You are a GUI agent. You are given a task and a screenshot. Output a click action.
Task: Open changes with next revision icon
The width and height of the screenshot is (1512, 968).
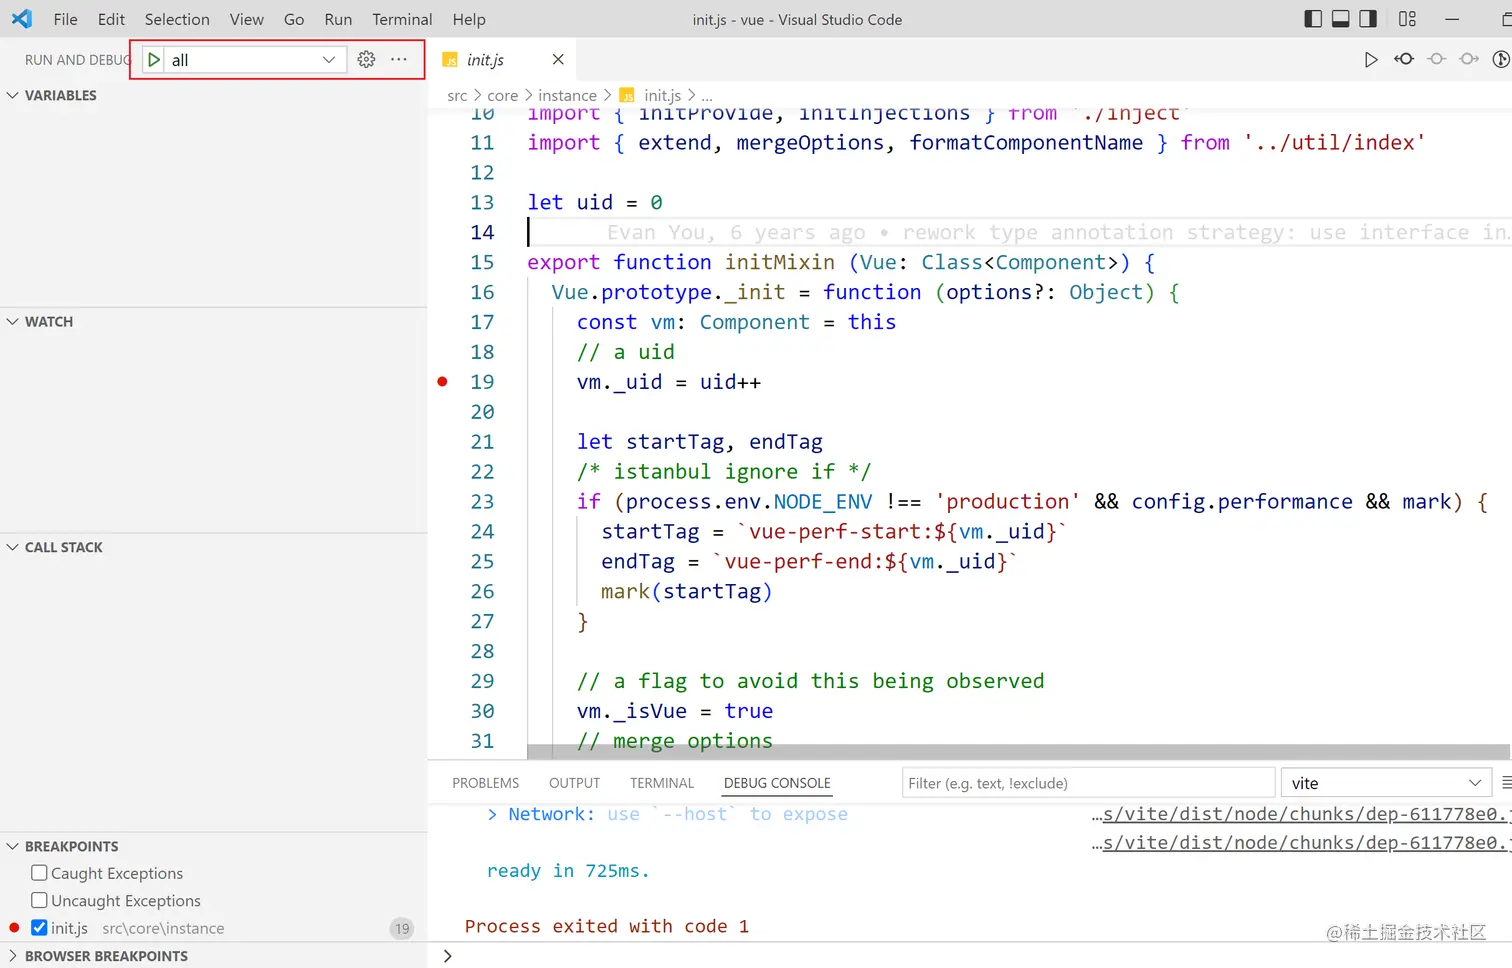1469,59
